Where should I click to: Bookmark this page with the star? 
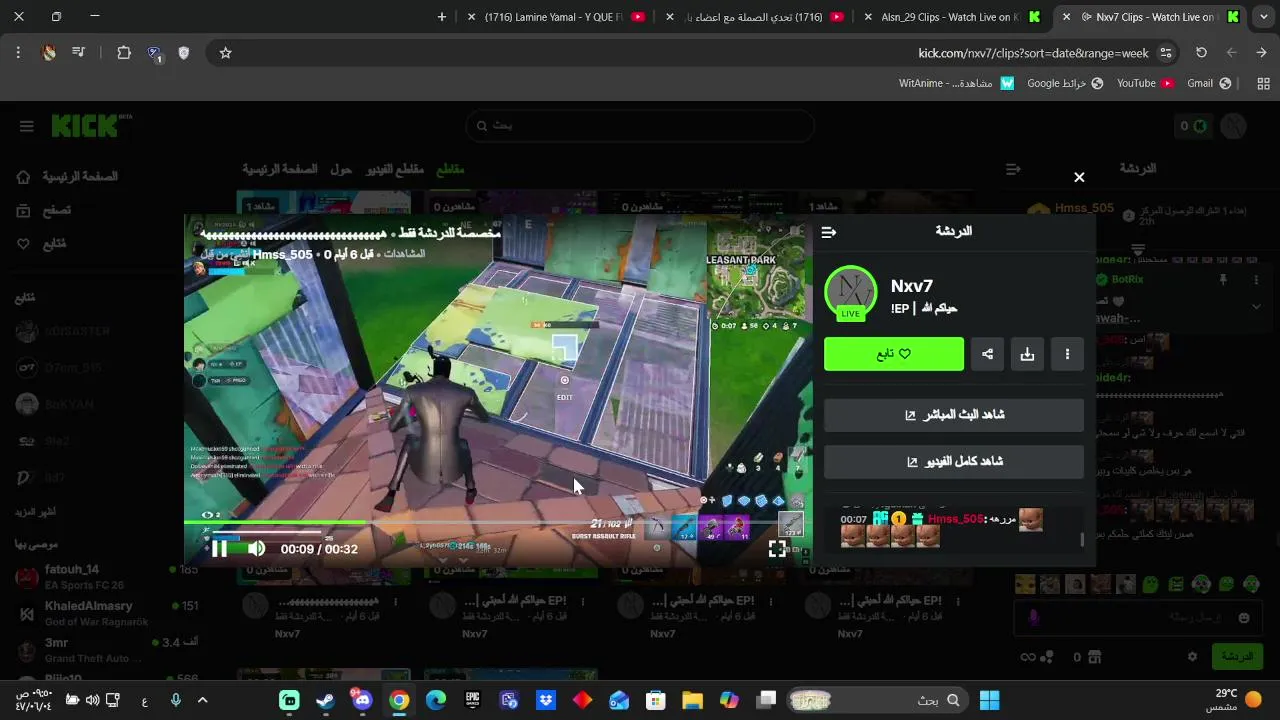coord(225,53)
